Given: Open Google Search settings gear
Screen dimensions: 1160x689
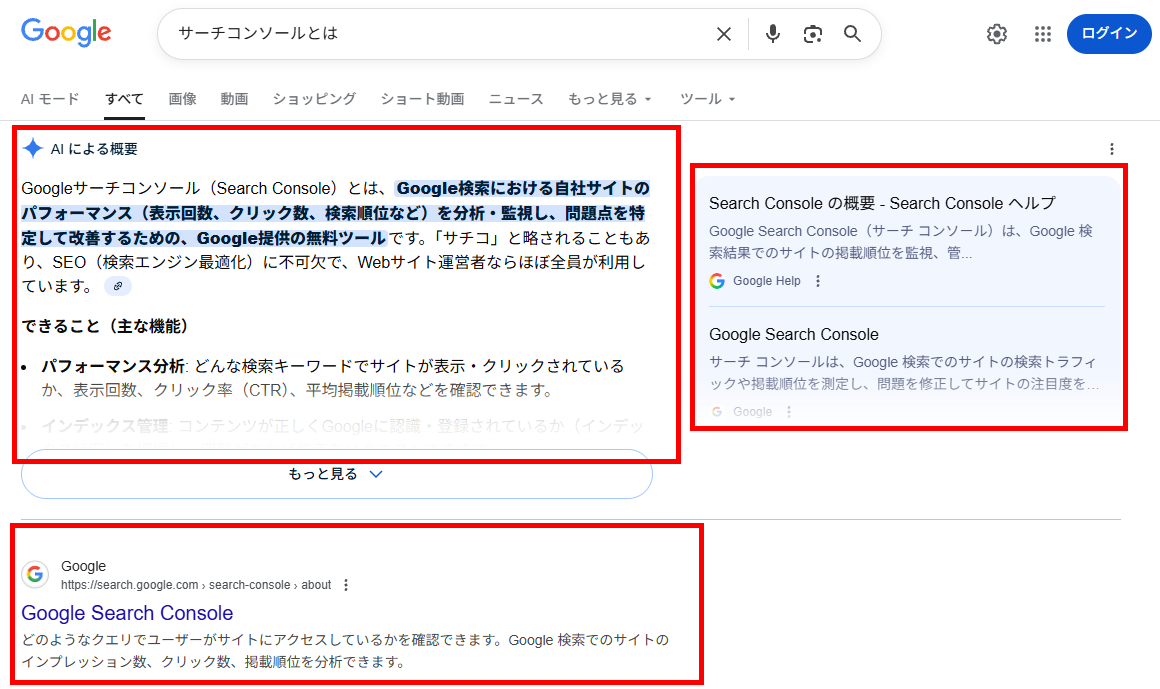Looking at the screenshot, I should click(997, 33).
